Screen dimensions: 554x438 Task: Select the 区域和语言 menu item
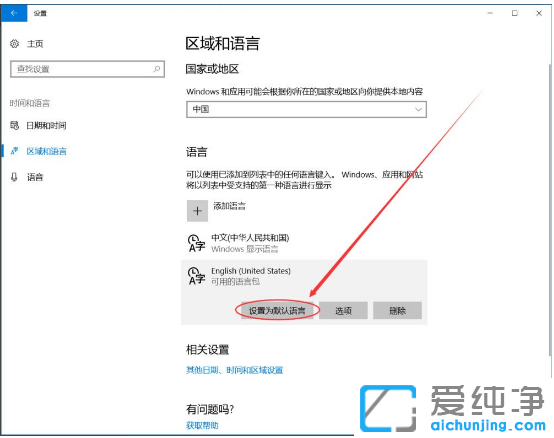pos(46,151)
